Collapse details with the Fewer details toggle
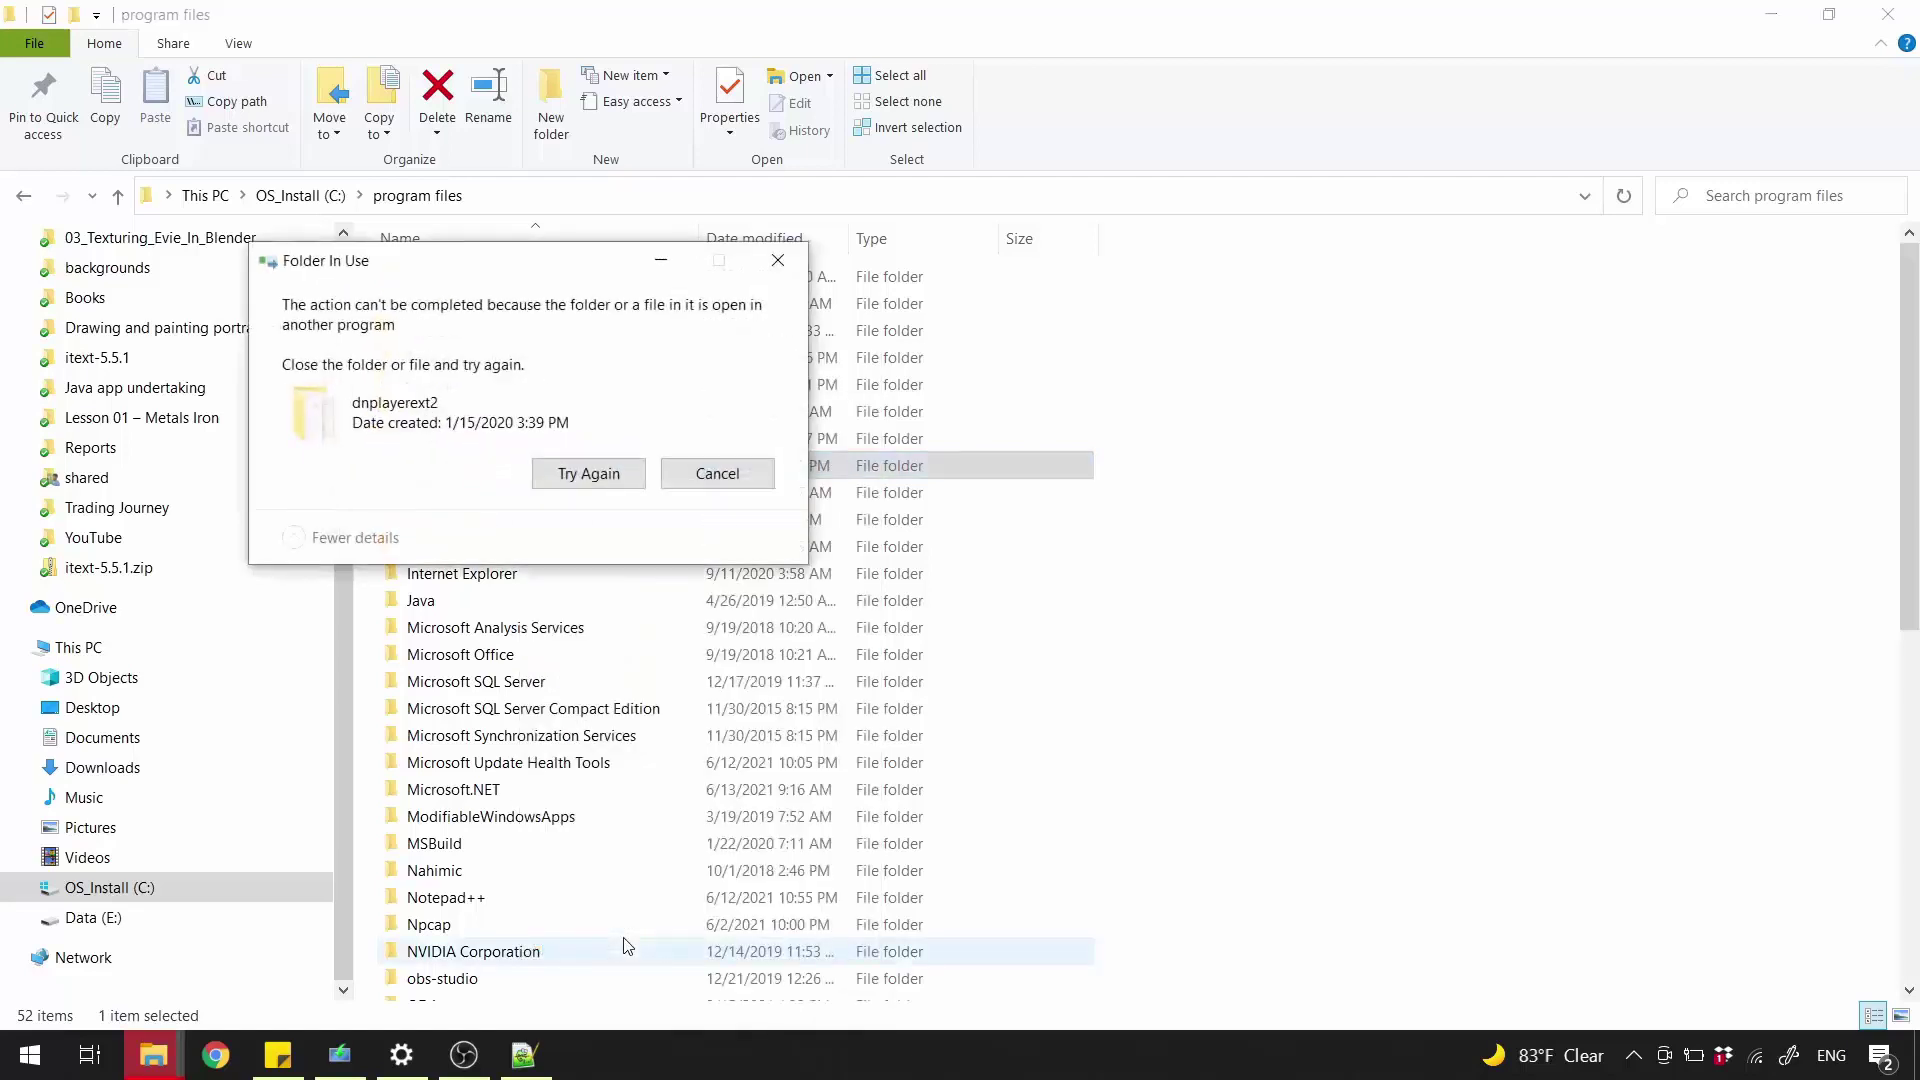Viewport: 1920px width, 1080px height. (341, 538)
